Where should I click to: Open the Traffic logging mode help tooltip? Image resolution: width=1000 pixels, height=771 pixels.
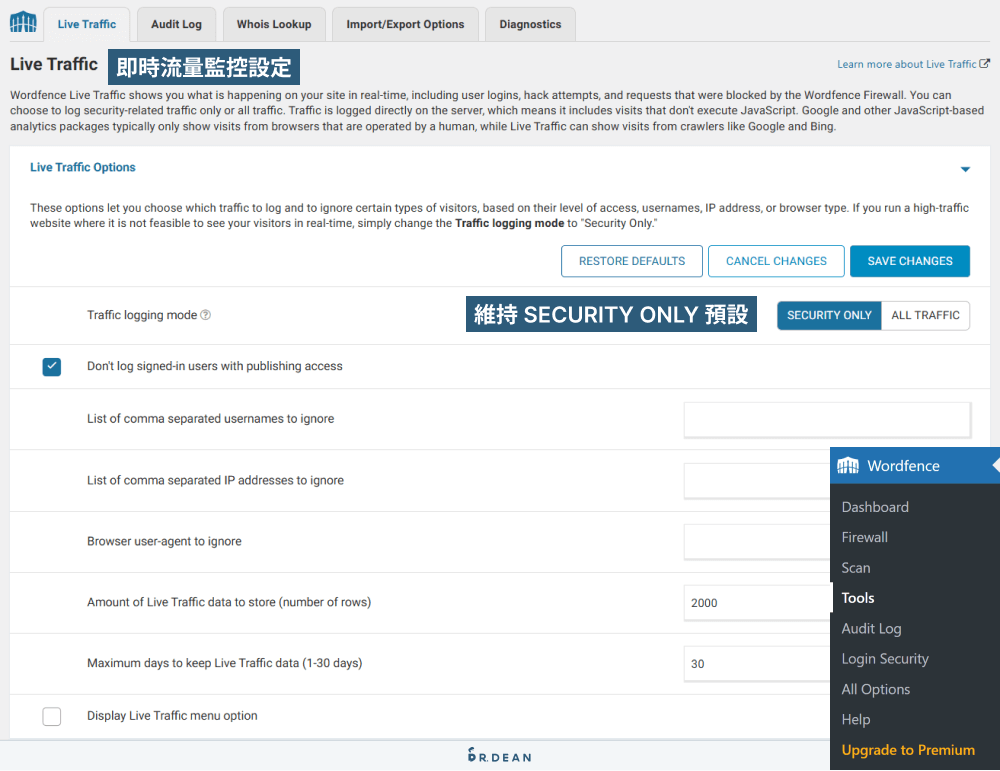pyautogui.click(x=206, y=315)
